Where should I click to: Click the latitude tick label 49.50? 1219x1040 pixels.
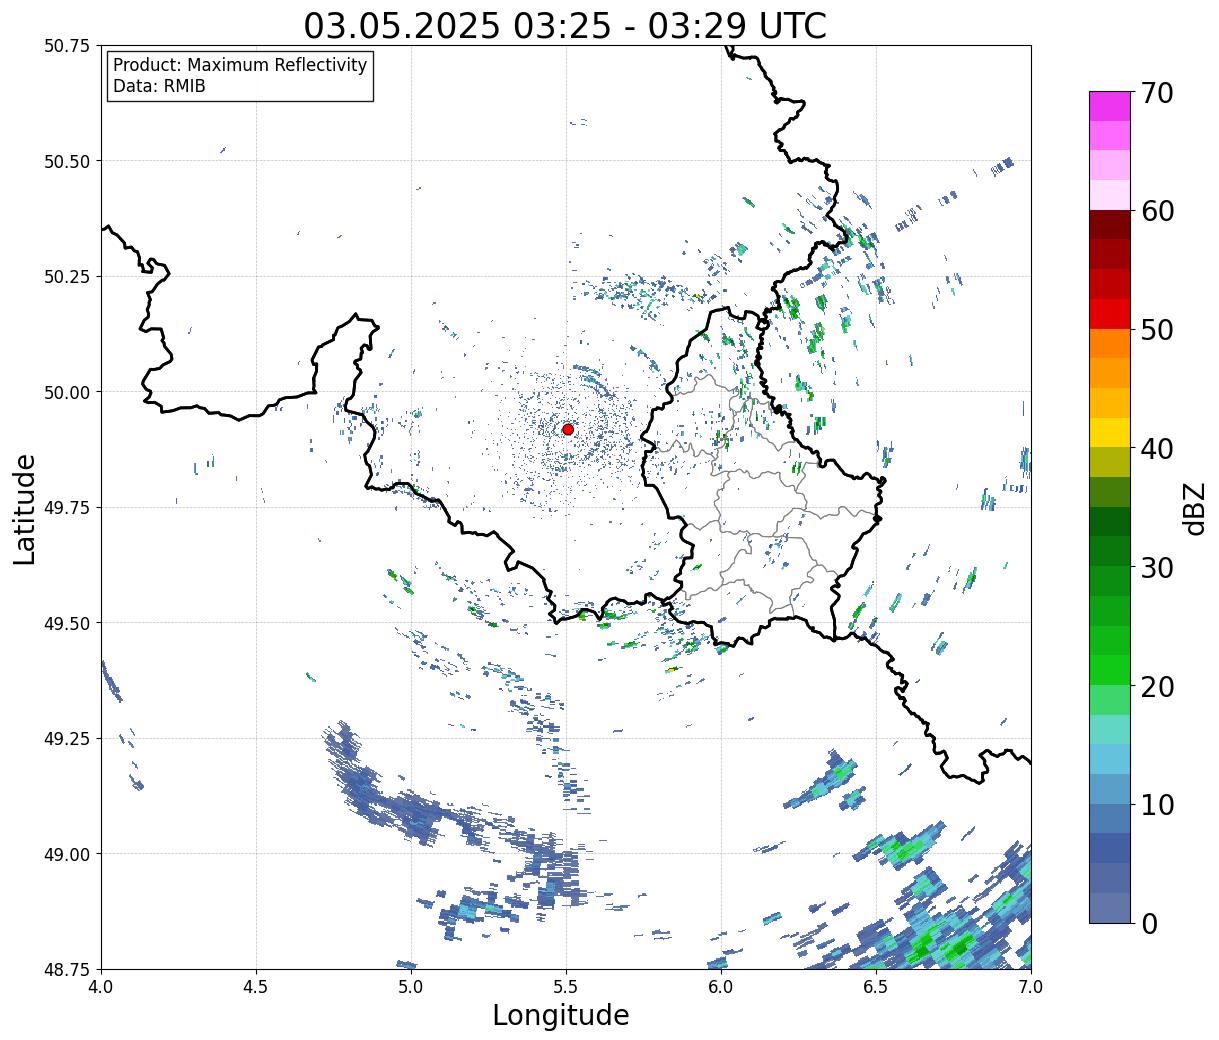click(x=67, y=623)
